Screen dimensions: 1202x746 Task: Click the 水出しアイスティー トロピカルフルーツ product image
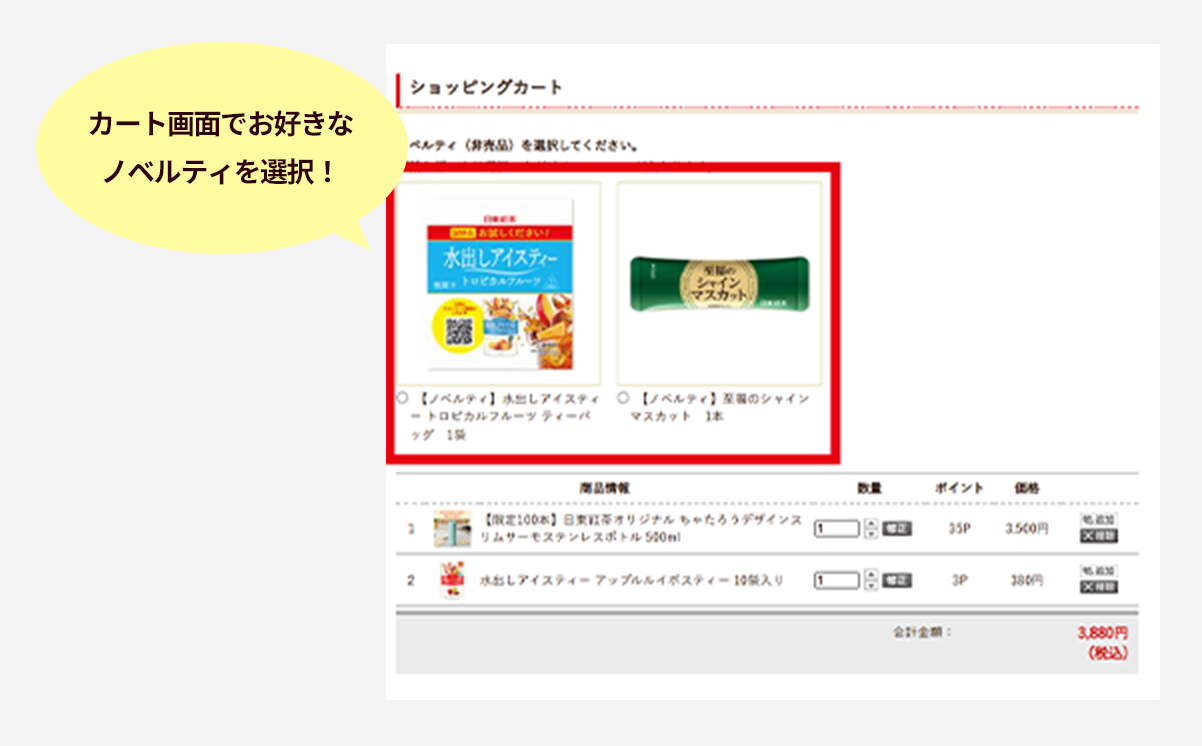click(x=499, y=284)
